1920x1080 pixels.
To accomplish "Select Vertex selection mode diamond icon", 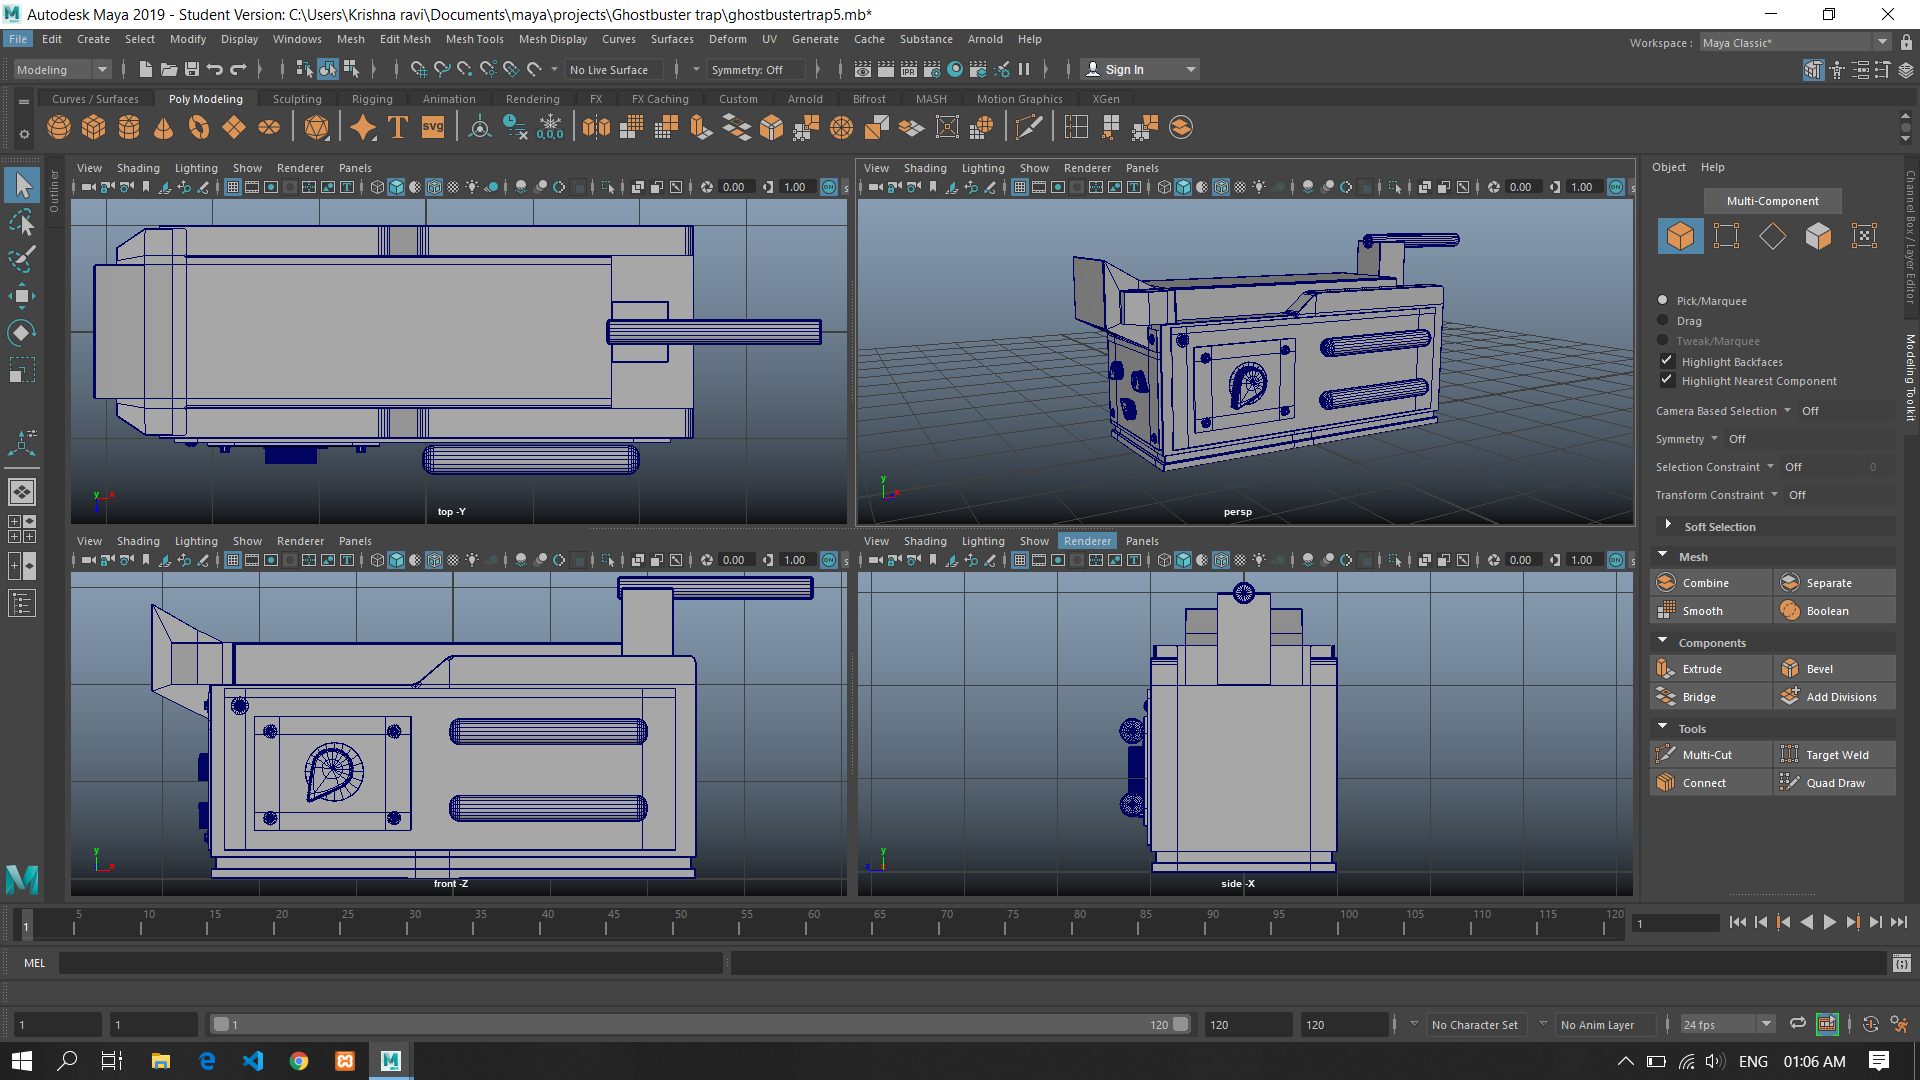I will pyautogui.click(x=1772, y=236).
